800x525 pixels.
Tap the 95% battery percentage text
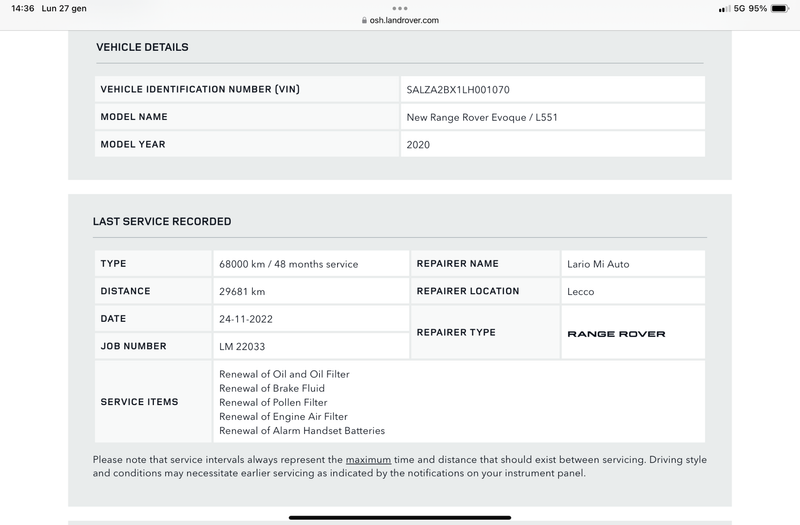tap(758, 8)
